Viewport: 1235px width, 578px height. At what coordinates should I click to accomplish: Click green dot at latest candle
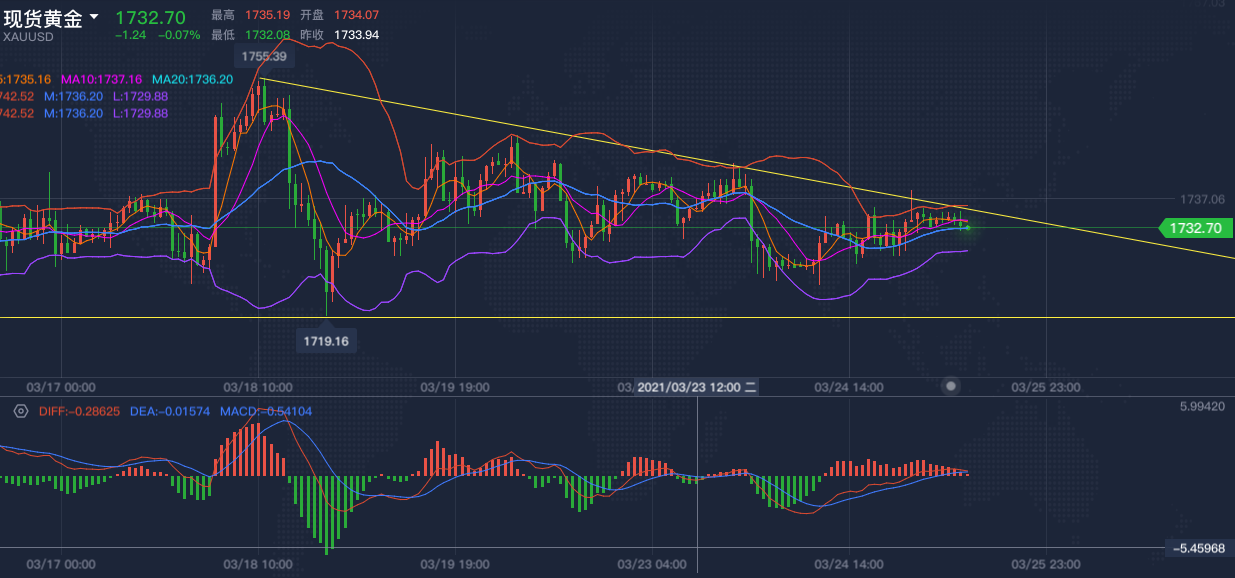click(967, 228)
